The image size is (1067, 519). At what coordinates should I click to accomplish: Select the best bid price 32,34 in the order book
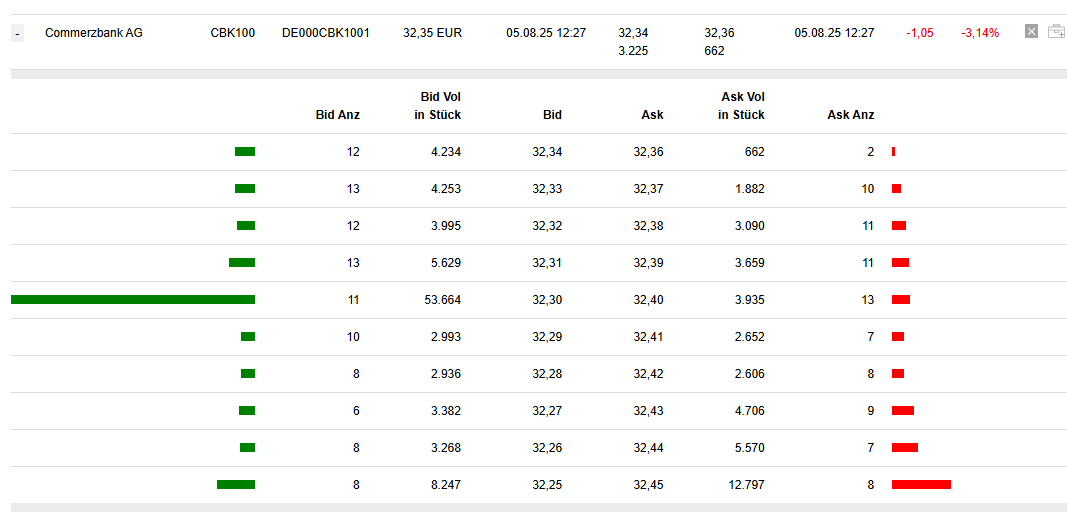547,152
